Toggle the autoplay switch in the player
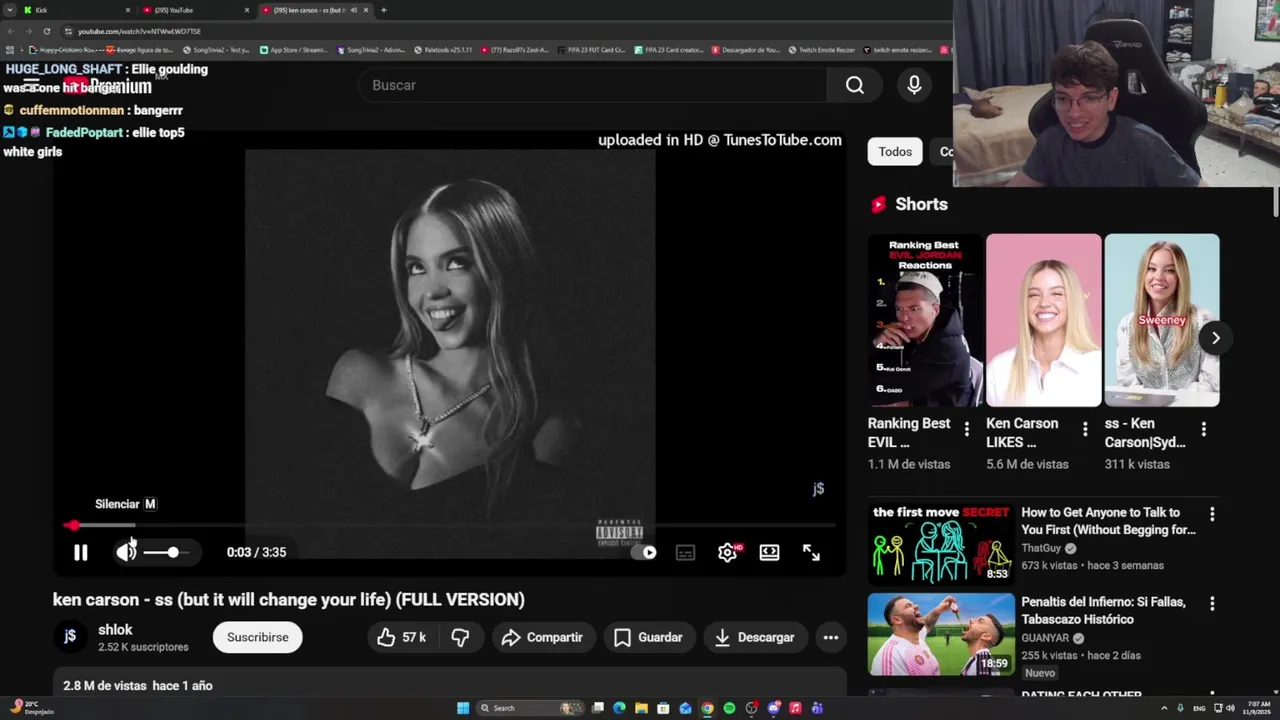The height and width of the screenshot is (720, 1280). coord(645,552)
